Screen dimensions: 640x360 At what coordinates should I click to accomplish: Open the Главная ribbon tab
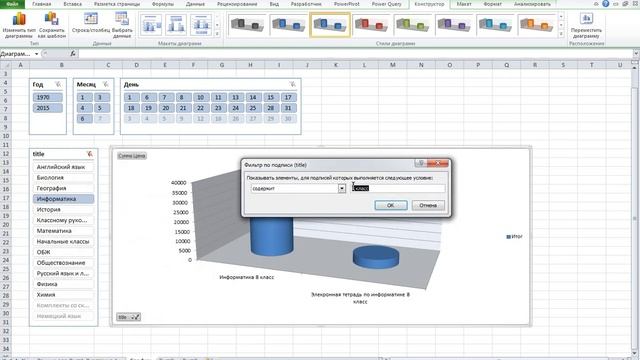(x=42, y=4)
